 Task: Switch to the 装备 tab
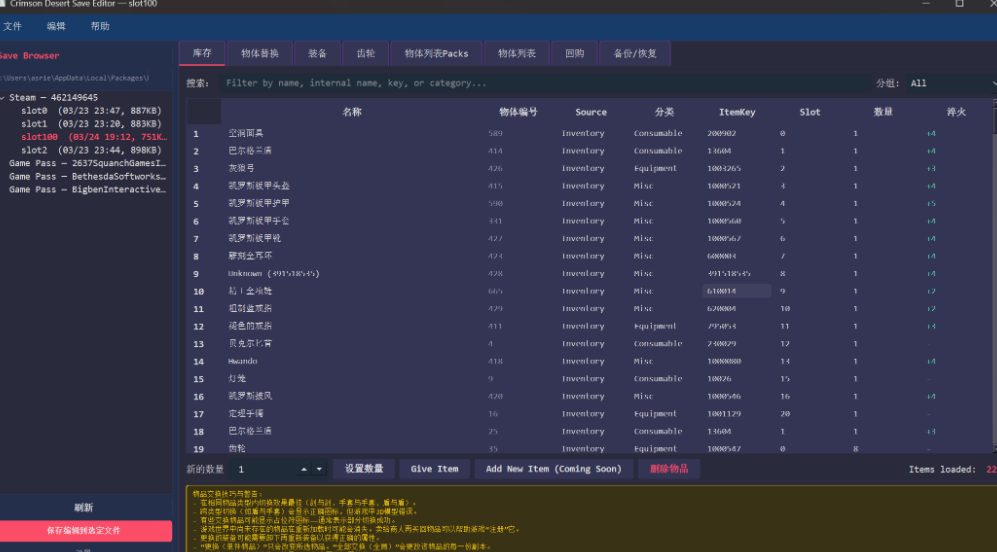317,53
